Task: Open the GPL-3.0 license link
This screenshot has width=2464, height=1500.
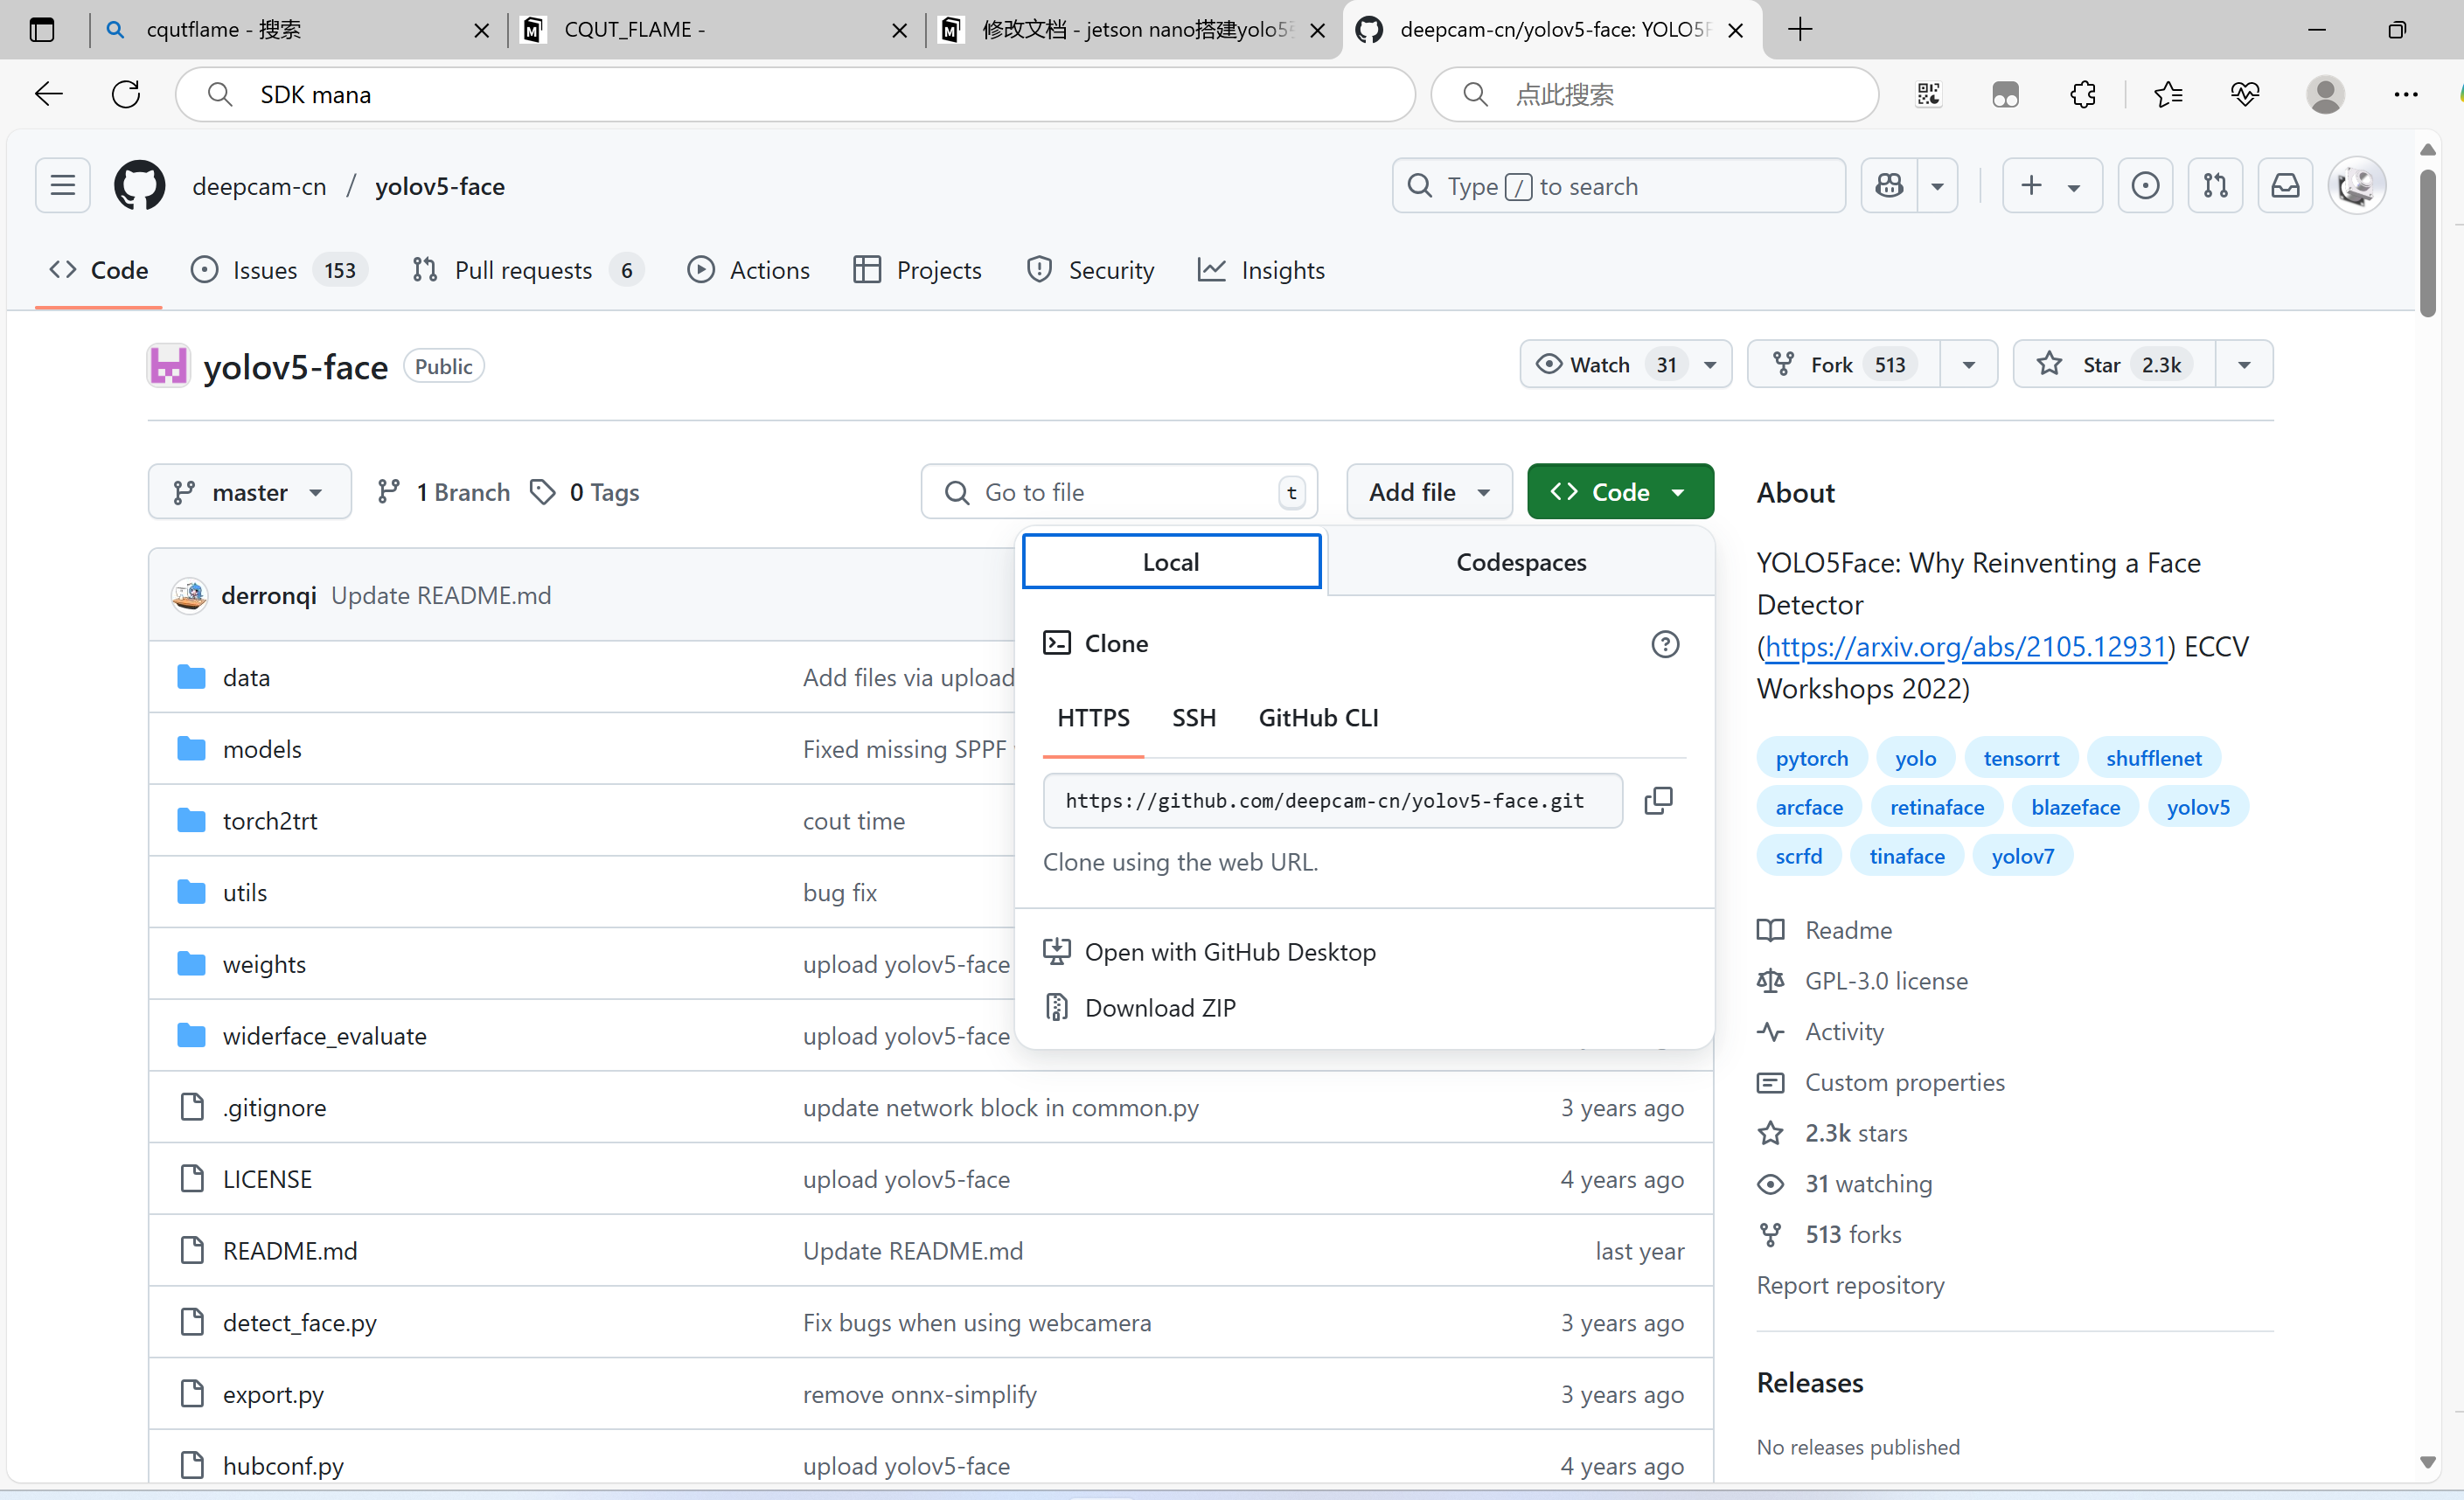Action: (x=1885, y=980)
